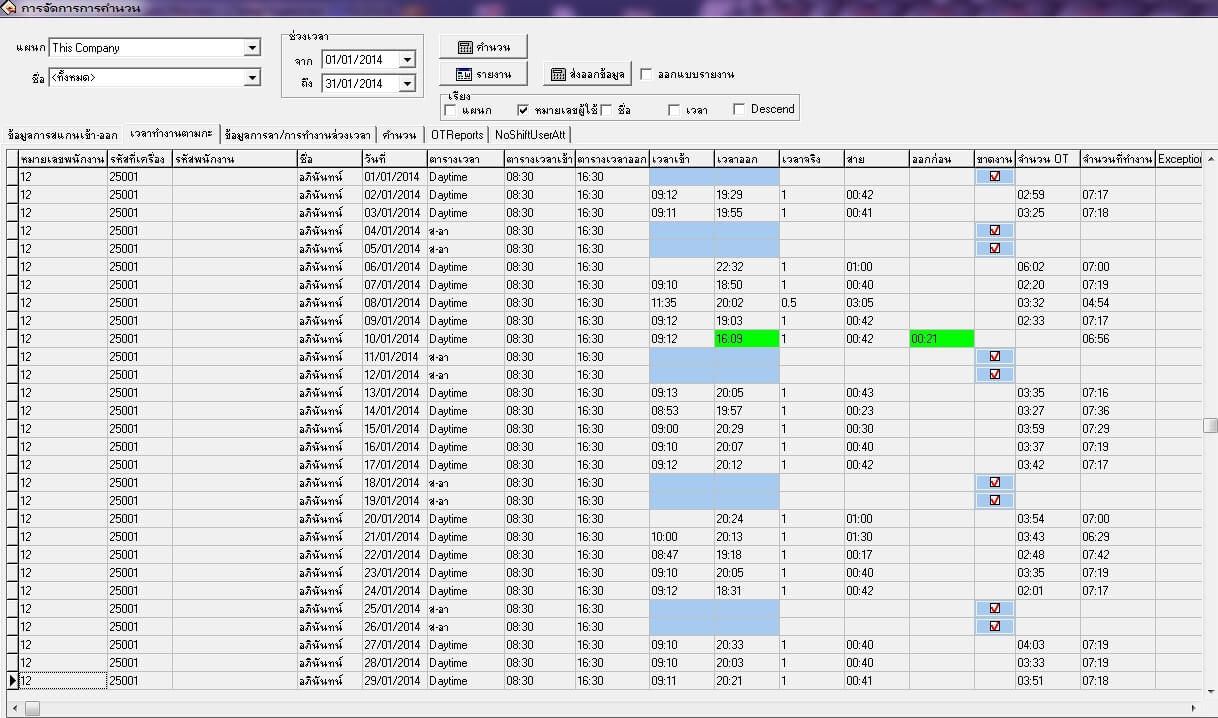Click the vertical scrollbar thumb
The width and height of the screenshot is (1218, 718).
tap(1210, 425)
